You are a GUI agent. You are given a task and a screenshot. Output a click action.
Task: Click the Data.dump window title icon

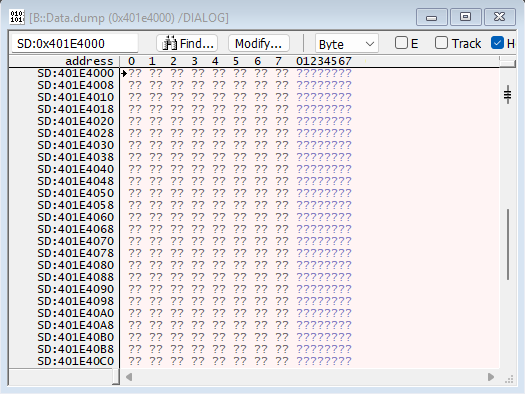pos(17,17)
